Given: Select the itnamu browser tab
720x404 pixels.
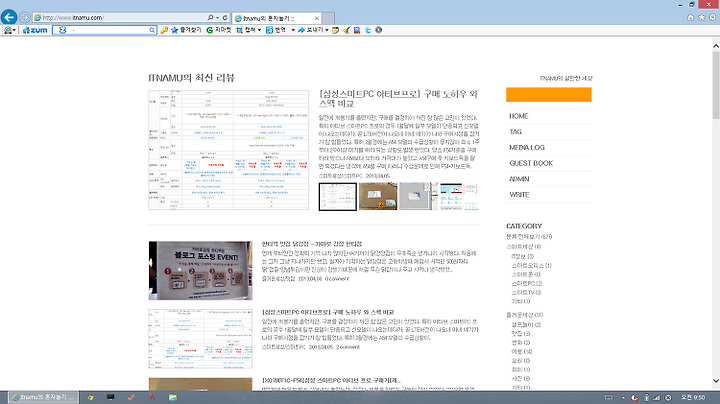Looking at the screenshot, I should point(274,18).
